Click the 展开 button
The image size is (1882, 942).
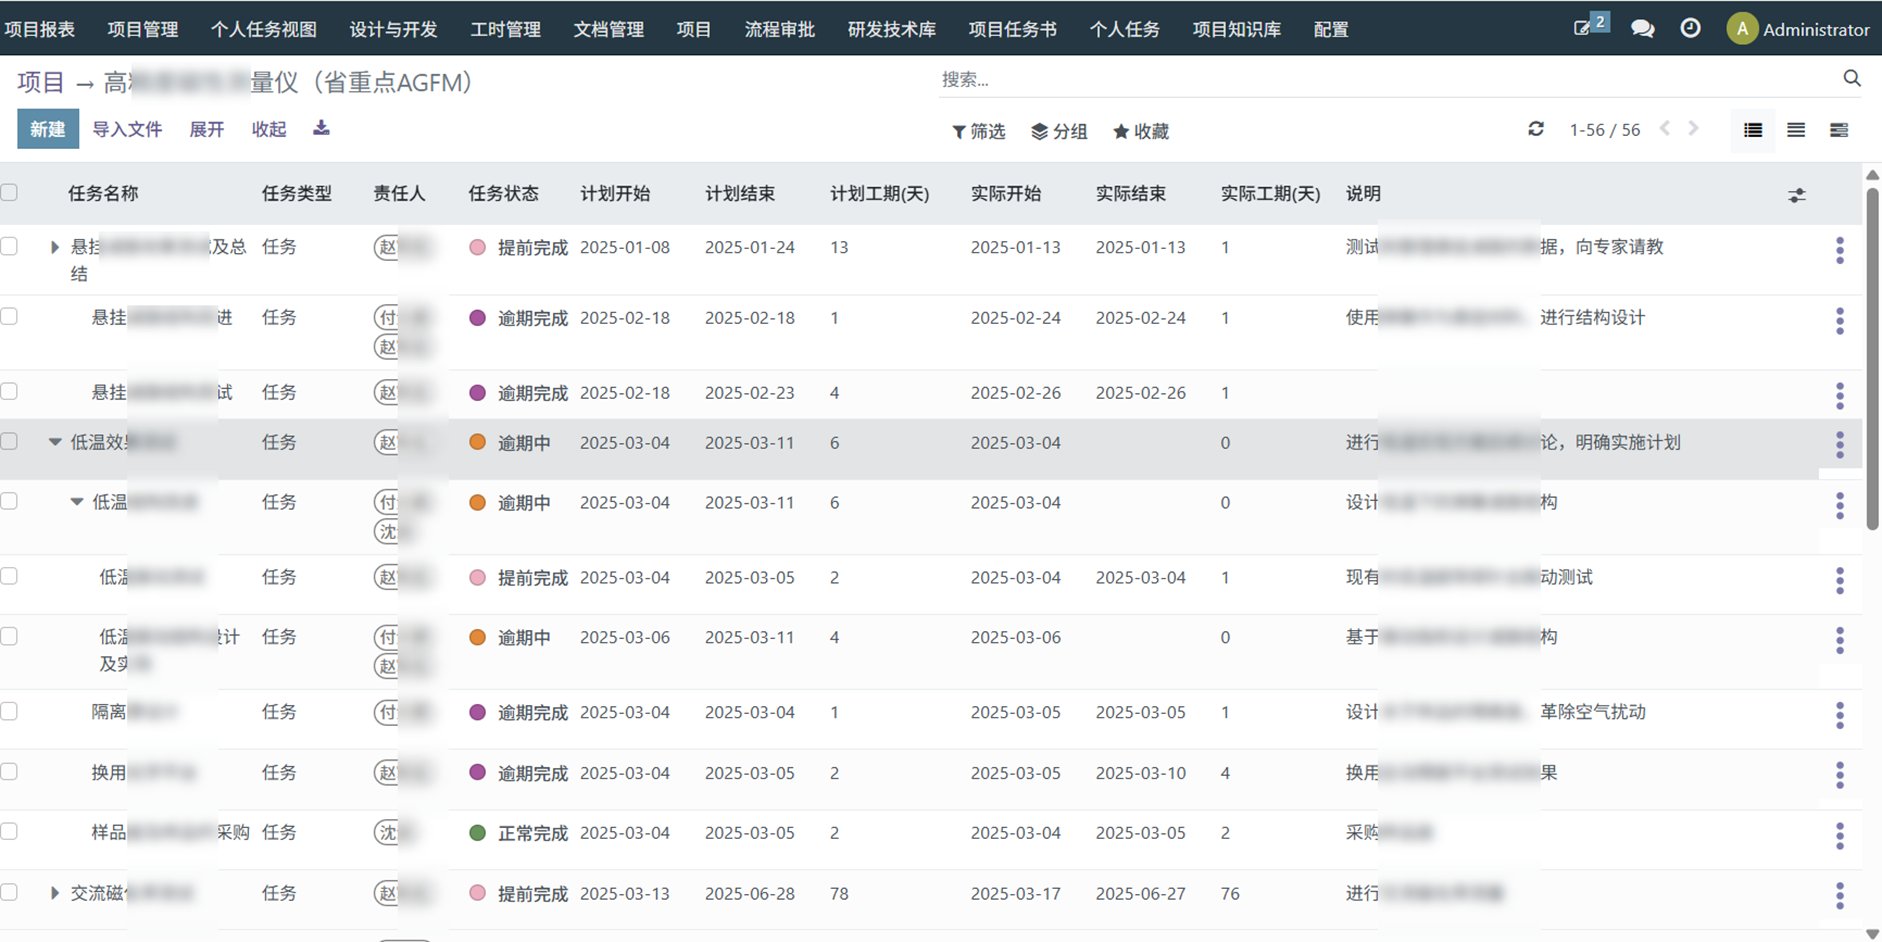point(207,129)
